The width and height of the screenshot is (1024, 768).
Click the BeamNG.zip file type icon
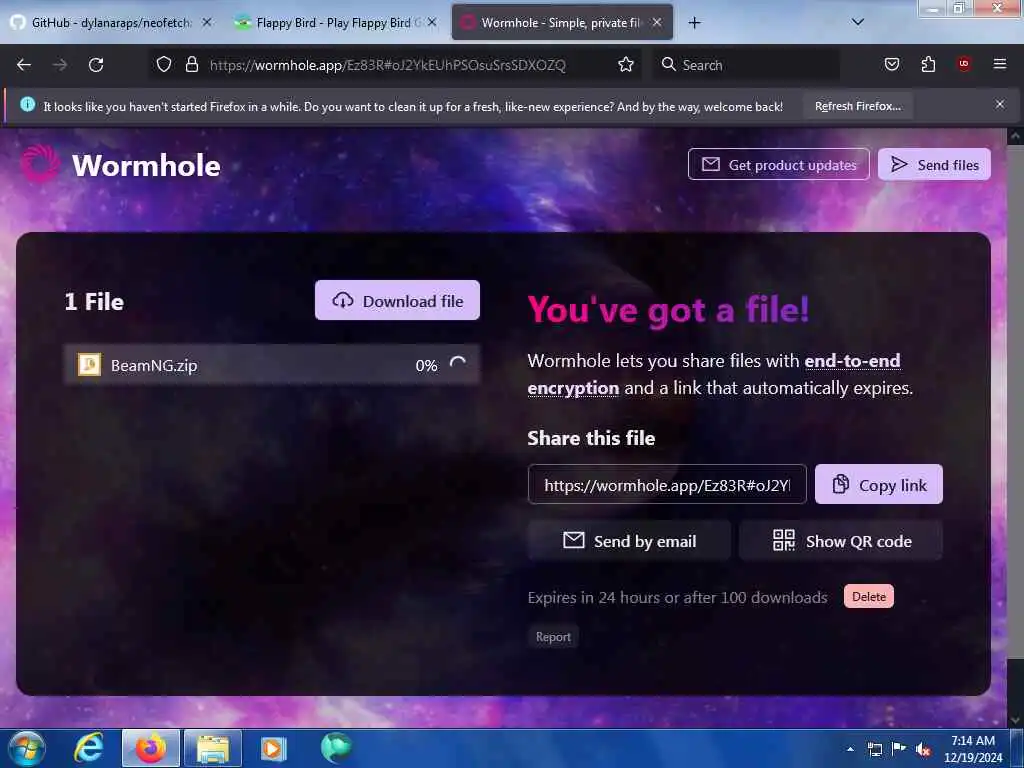coord(89,364)
